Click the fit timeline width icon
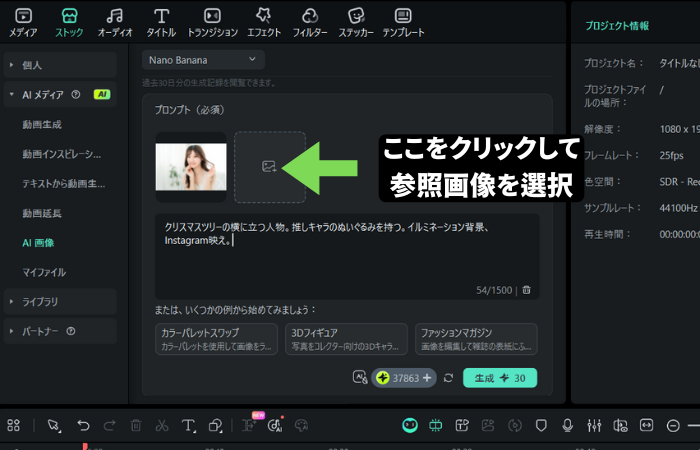The height and width of the screenshot is (450, 700). point(646,425)
